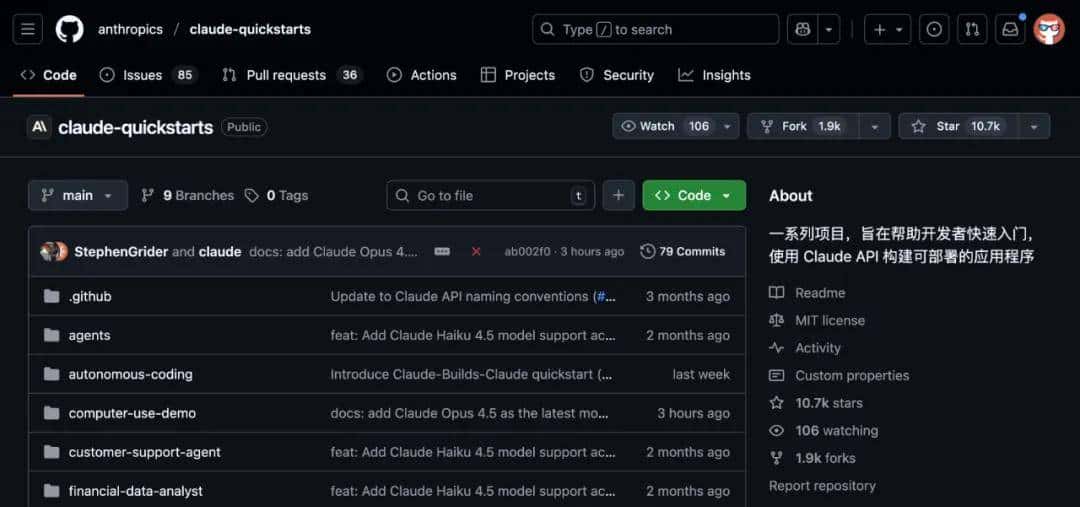Image resolution: width=1080 pixels, height=507 pixels.
Task: Open the MIT license link
Action: [x=817, y=320]
